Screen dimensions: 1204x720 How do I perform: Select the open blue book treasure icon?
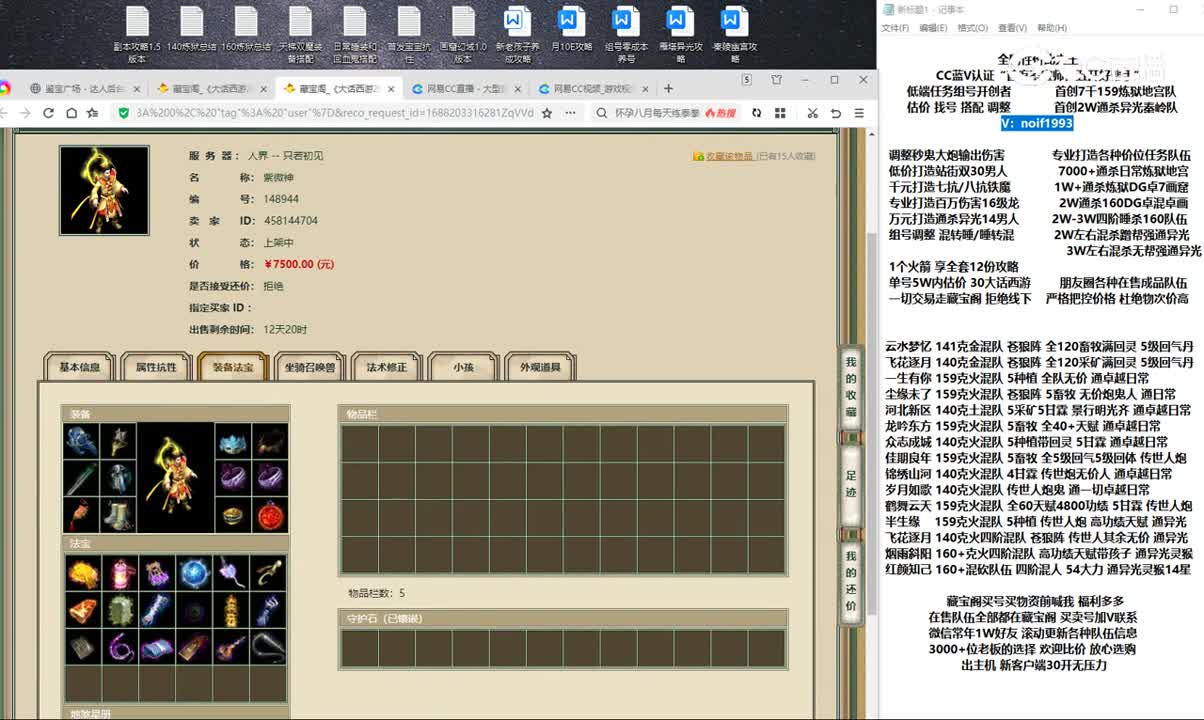[x=156, y=647]
